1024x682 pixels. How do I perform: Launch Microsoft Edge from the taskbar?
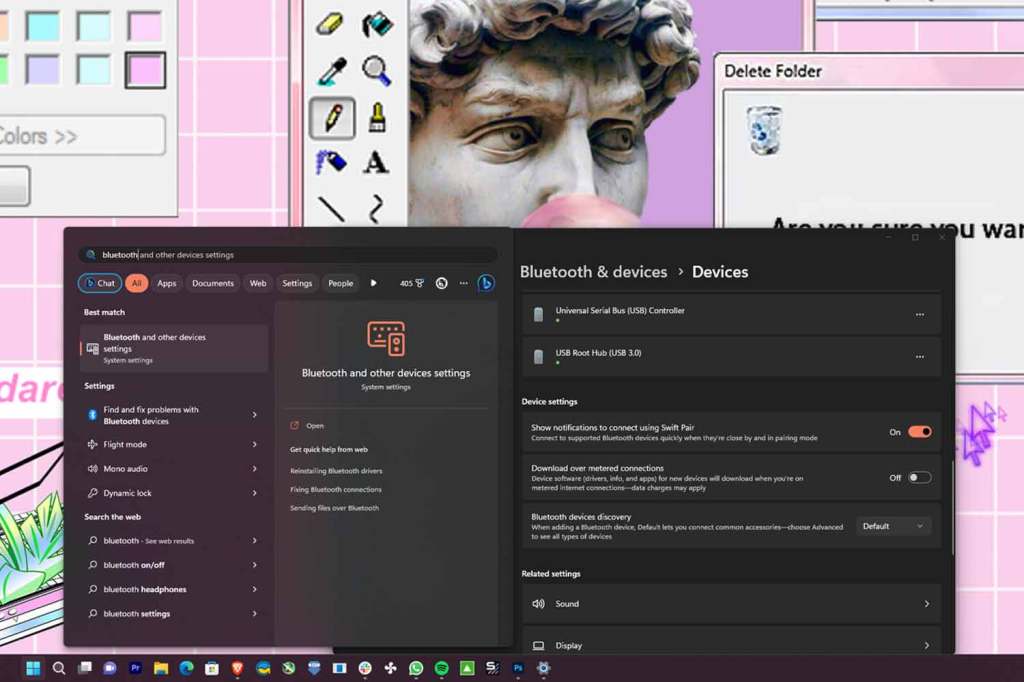click(186, 668)
